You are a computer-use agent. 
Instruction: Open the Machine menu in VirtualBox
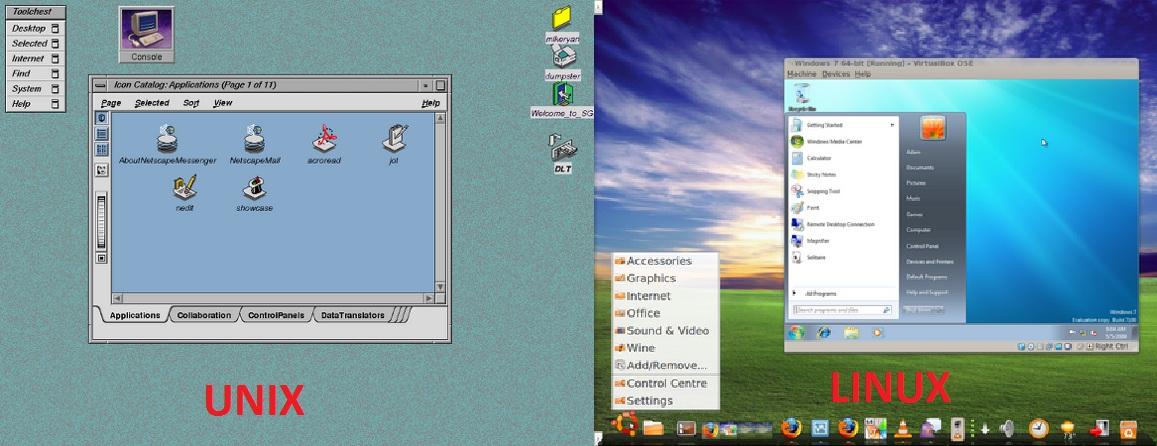(801, 74)
